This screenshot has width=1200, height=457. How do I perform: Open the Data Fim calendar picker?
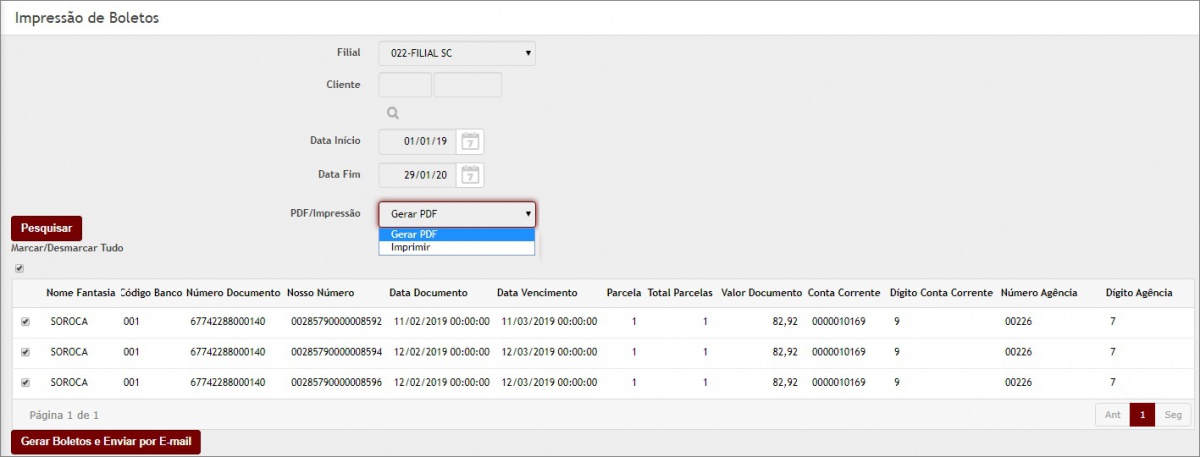click(x=470, y=174)
